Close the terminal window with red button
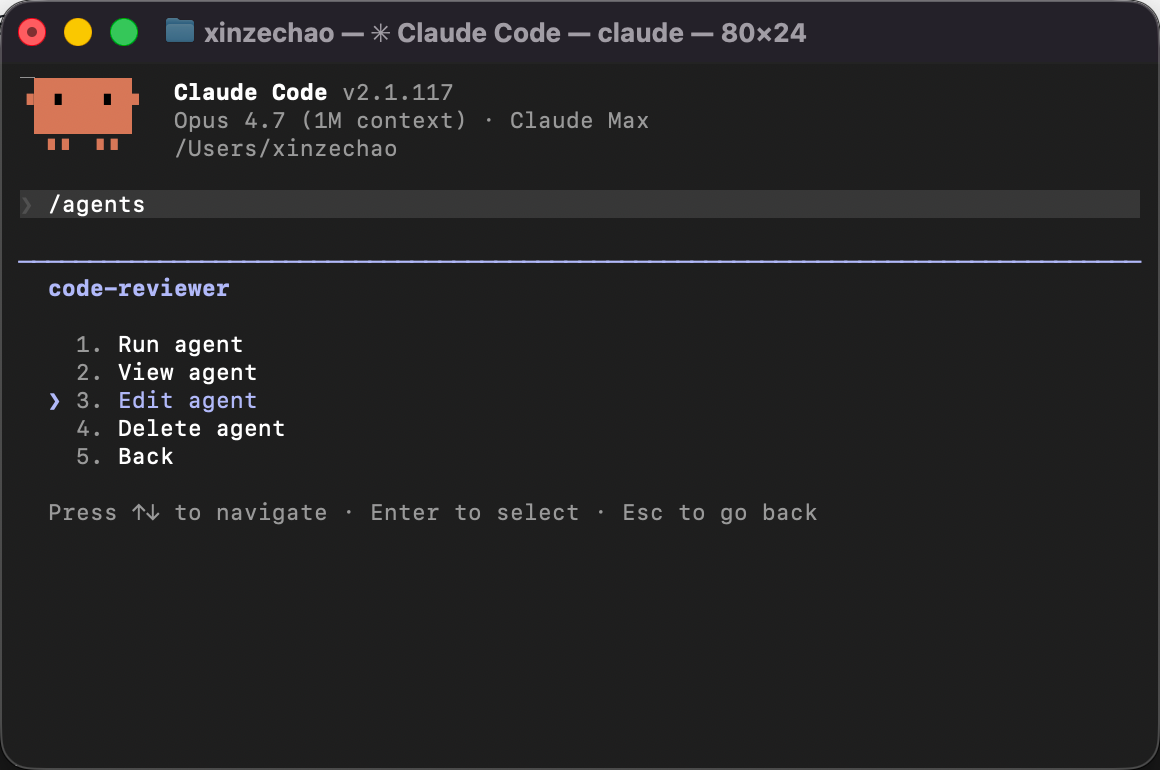Viewport: 1160px width, 770px height. coord(32,33)
